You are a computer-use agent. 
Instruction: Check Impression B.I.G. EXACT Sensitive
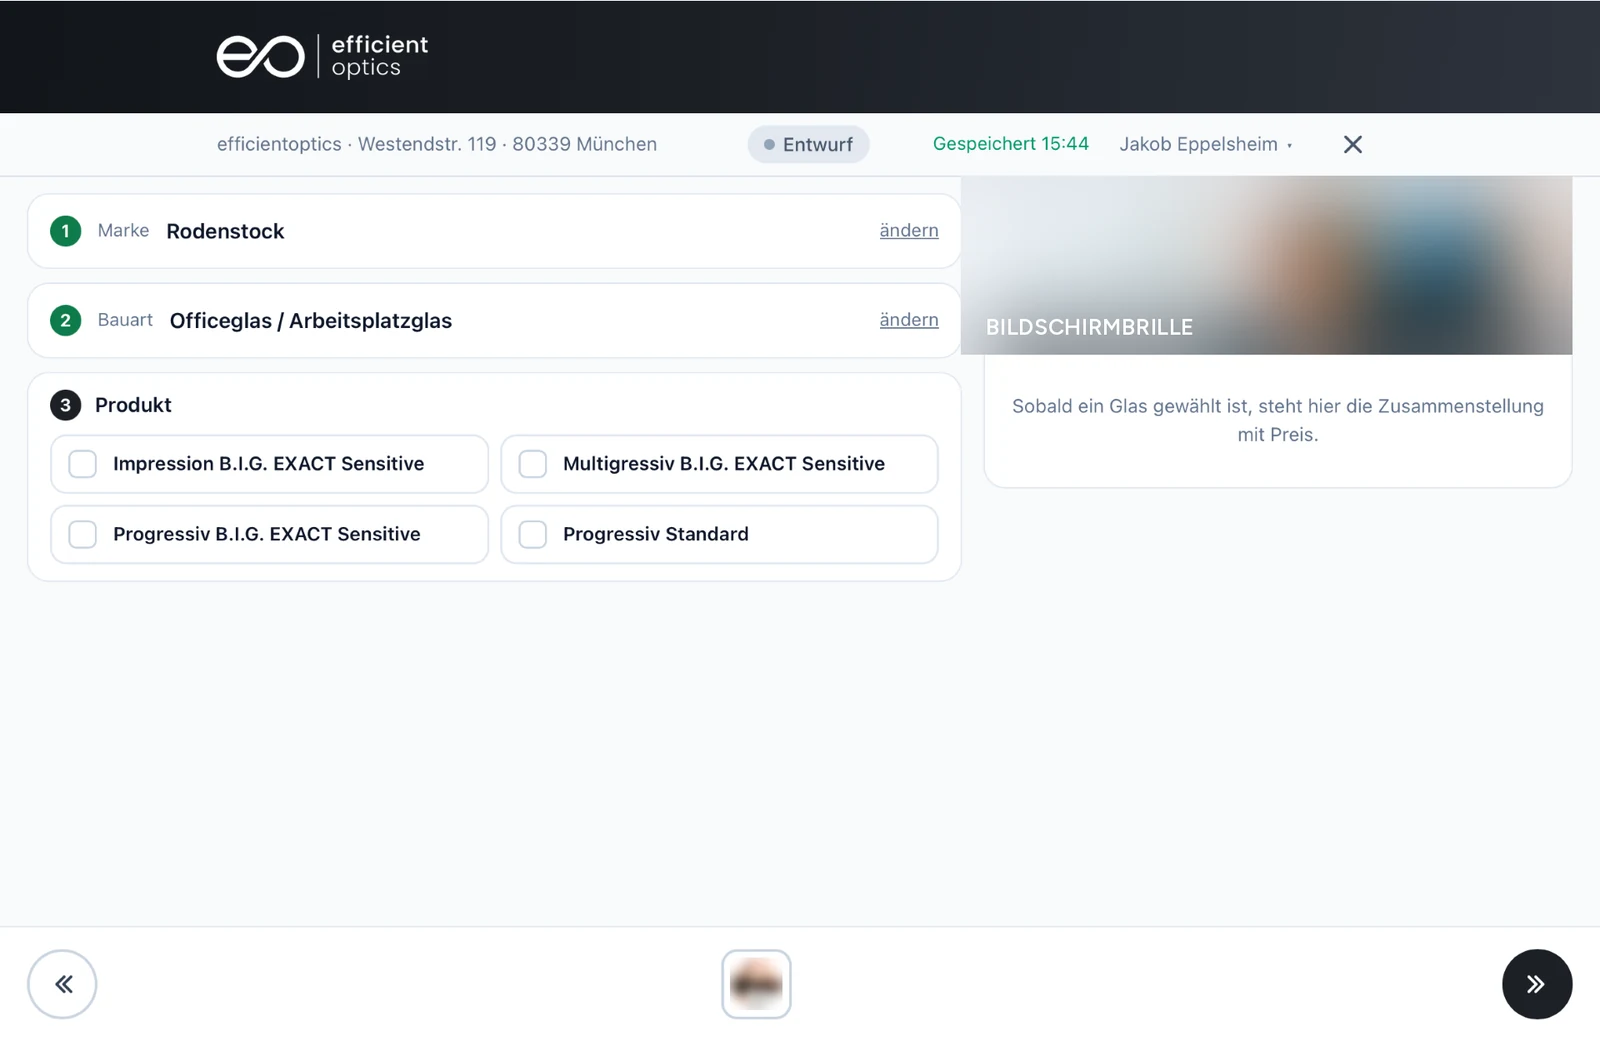[x=269, y=464]
